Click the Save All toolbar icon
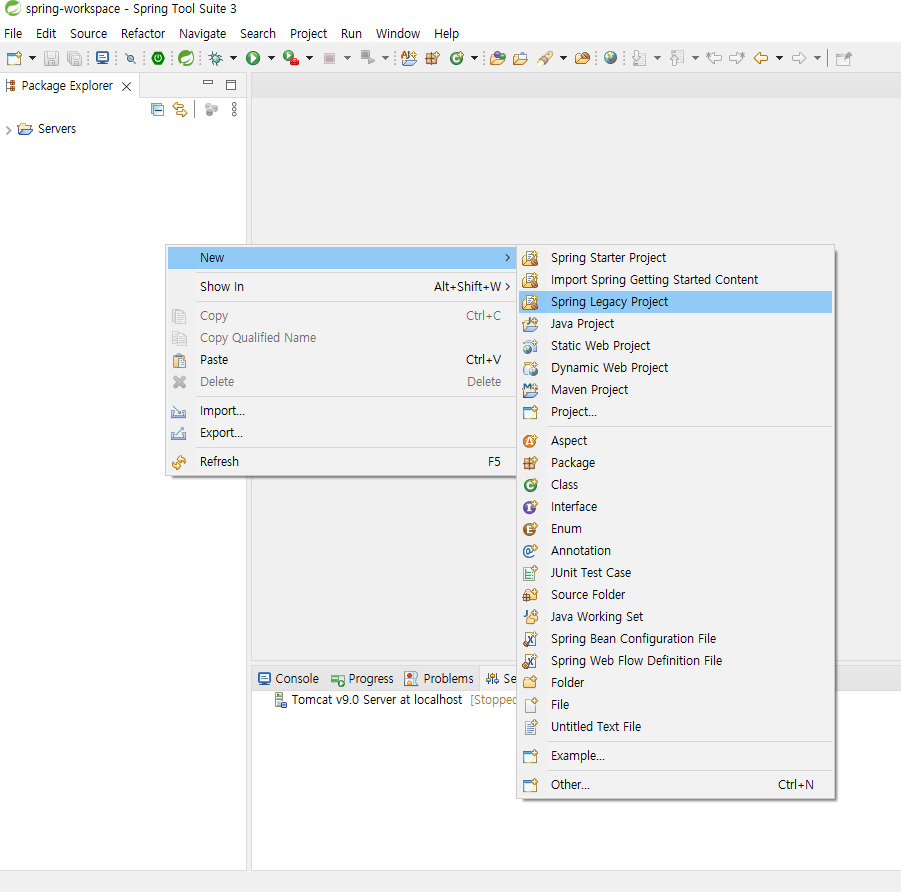 [x=74, y=58]
